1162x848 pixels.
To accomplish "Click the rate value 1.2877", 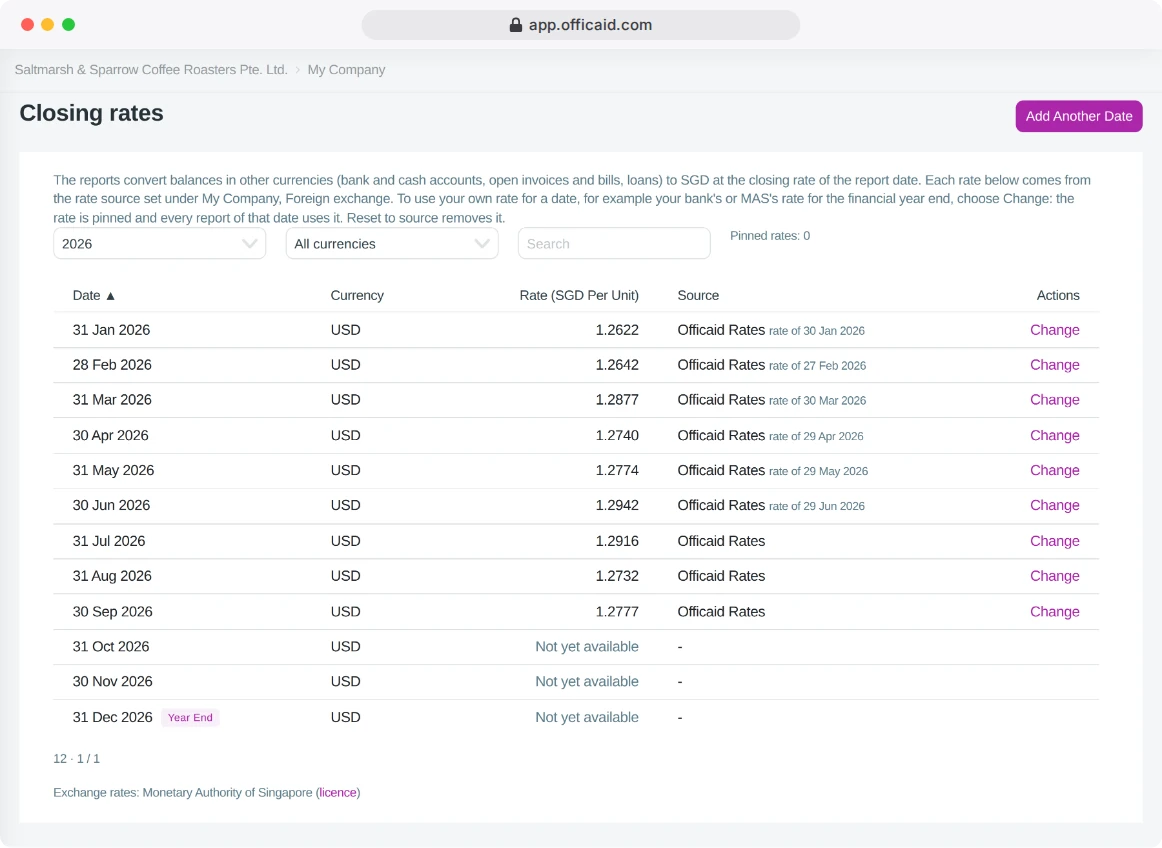I will coord(617,400).
